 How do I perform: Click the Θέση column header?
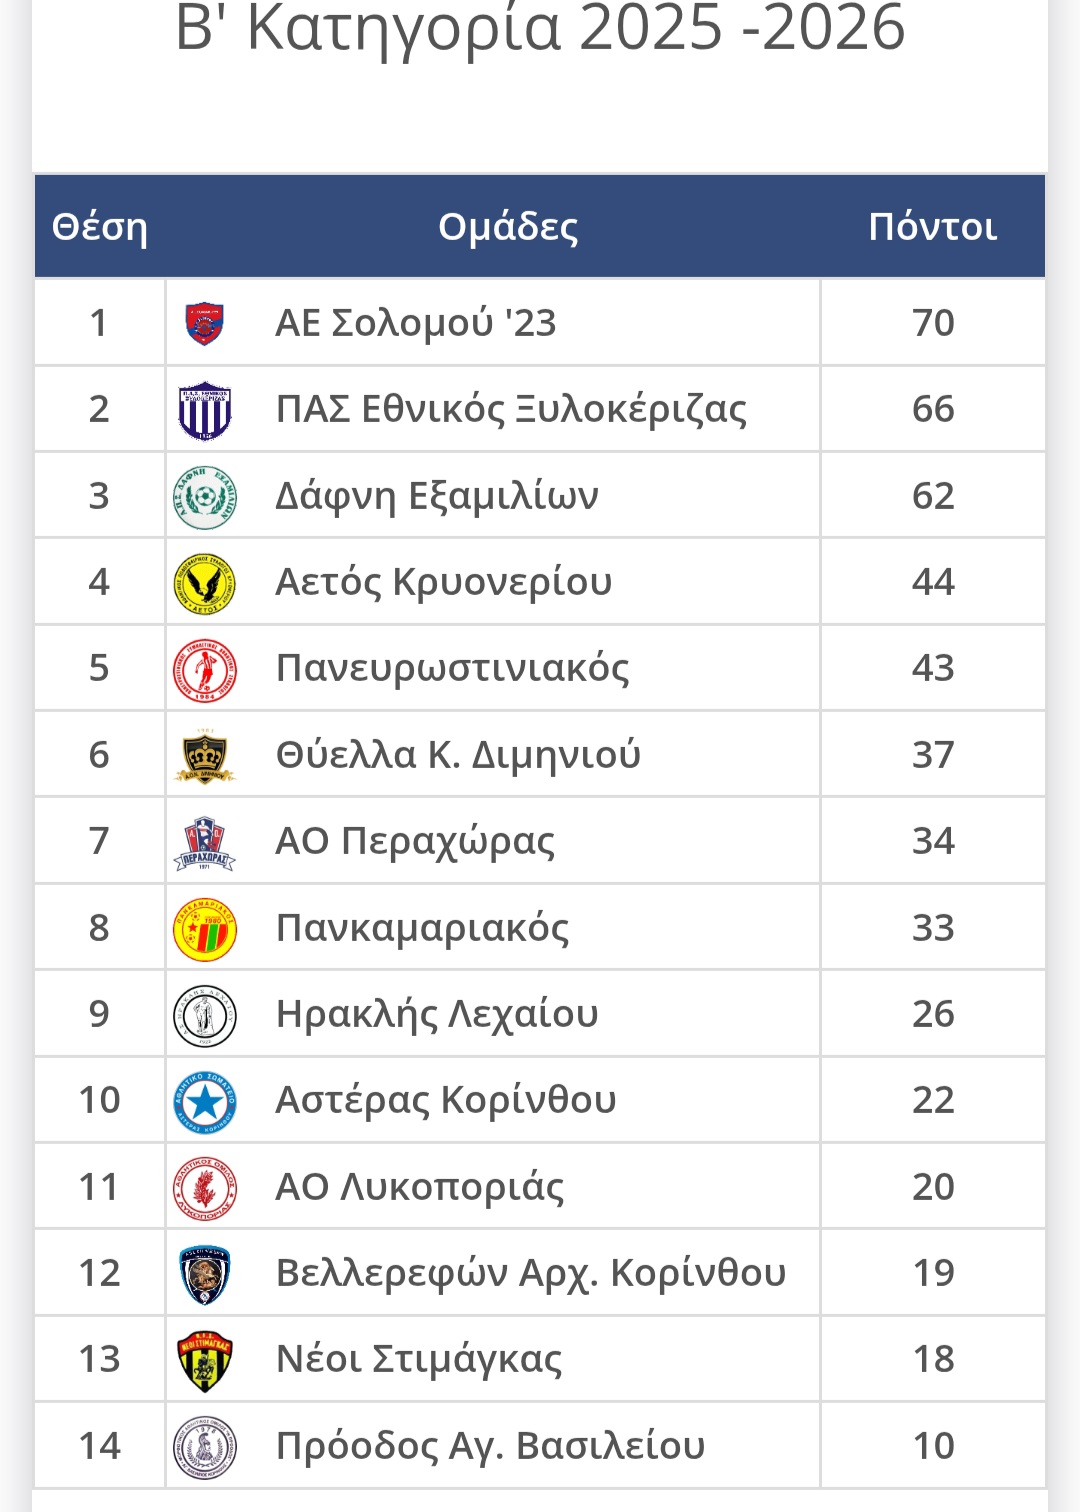point(99,227)
